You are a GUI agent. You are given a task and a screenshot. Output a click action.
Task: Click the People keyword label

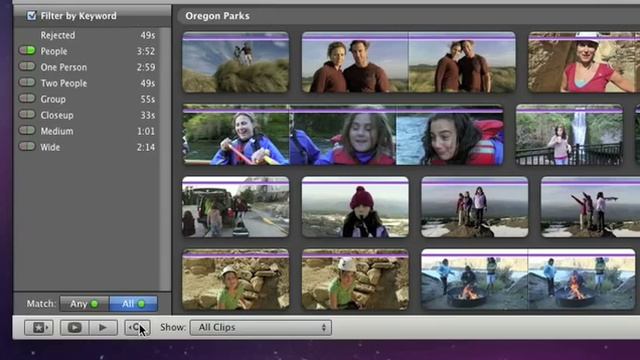tap(54, 51)
